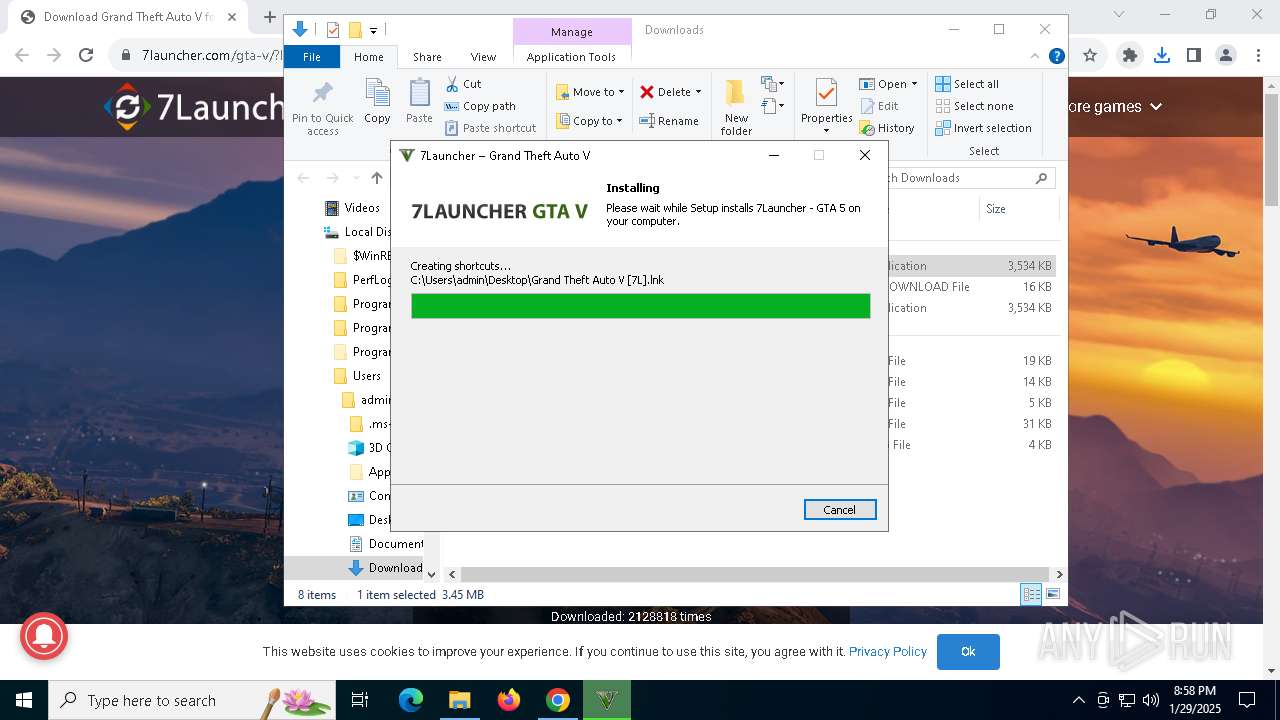Click quick access toolbar properties icon
1280x720 pixels.
point(333,30)
